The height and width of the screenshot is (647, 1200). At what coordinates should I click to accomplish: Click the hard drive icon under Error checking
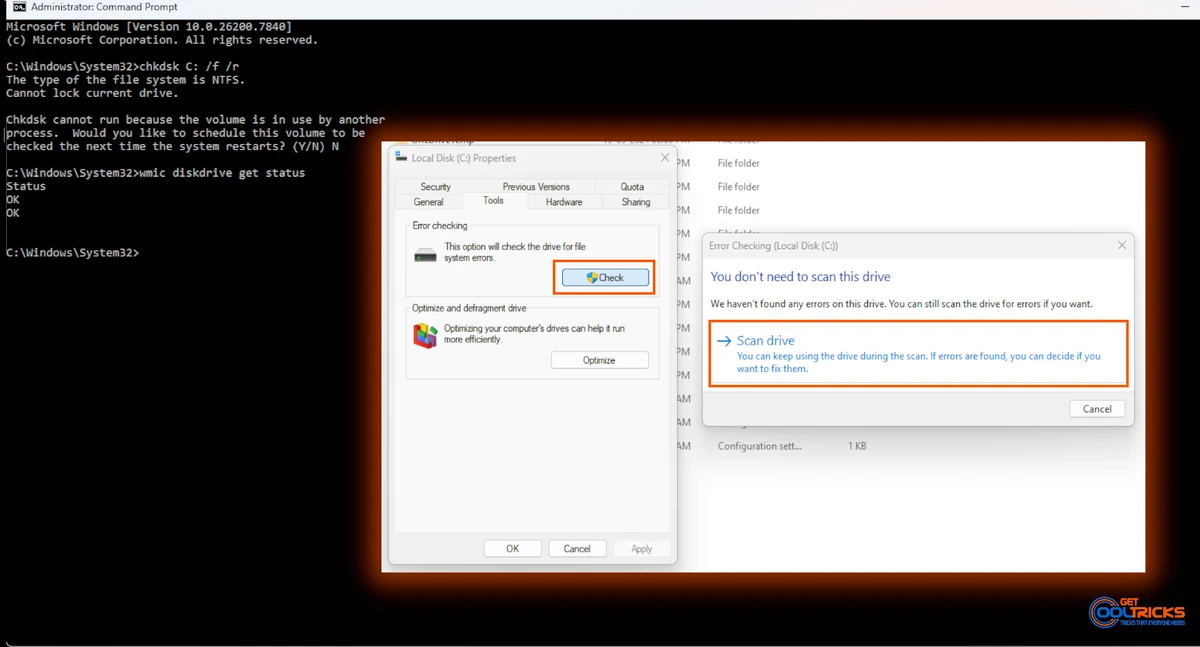coord(425,255)
